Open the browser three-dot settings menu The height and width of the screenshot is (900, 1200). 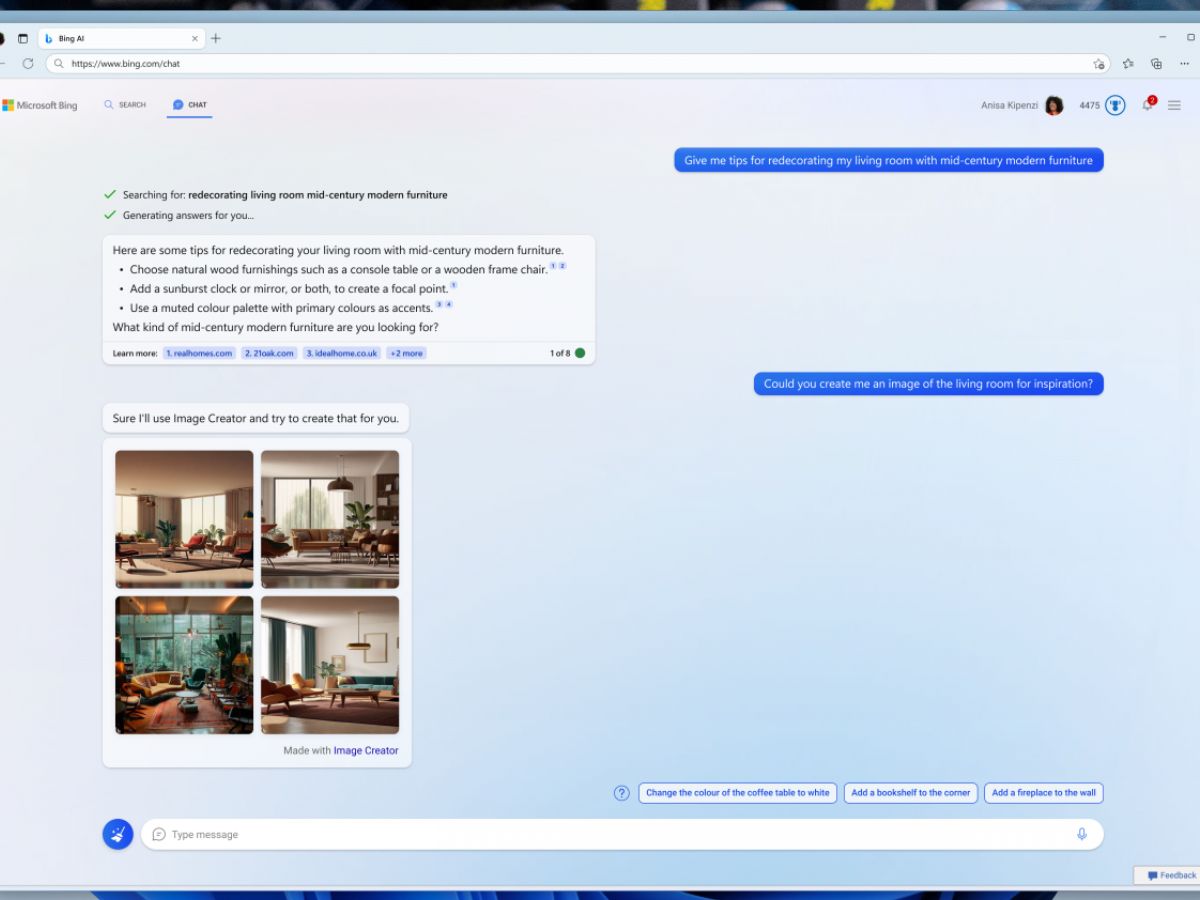click(x=1184, y=63)
